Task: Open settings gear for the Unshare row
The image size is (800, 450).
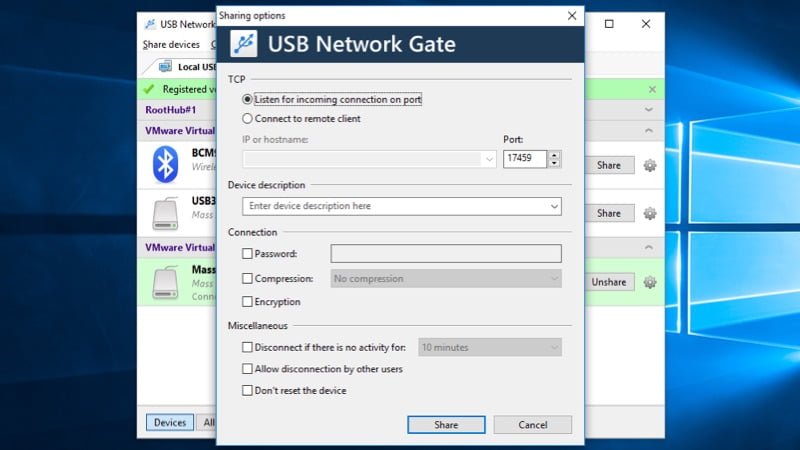Action: click(649, 282)
